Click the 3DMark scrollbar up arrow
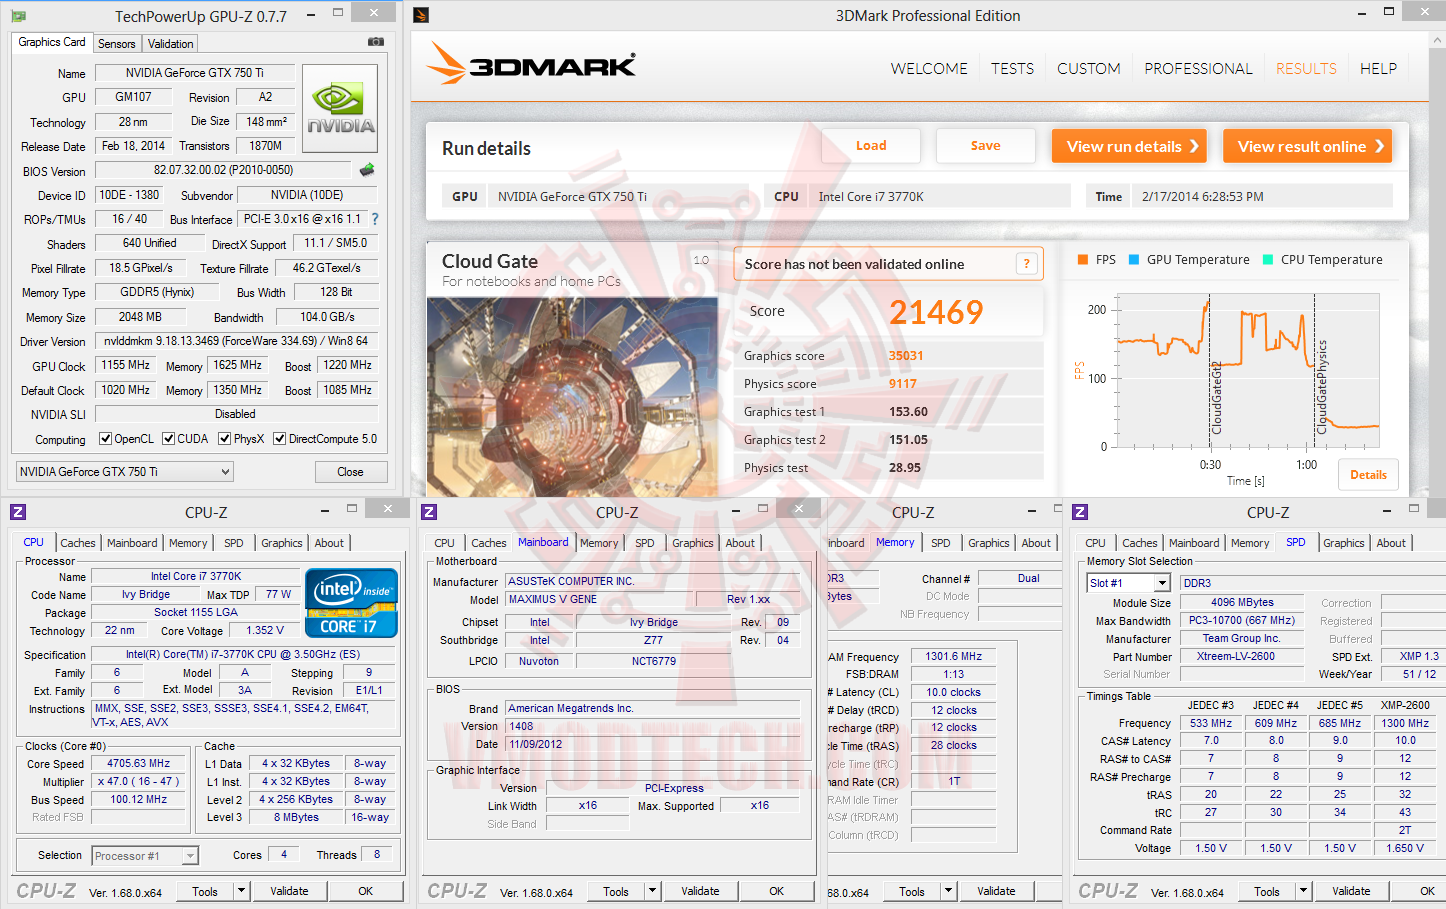 [x=1437, y=41]
